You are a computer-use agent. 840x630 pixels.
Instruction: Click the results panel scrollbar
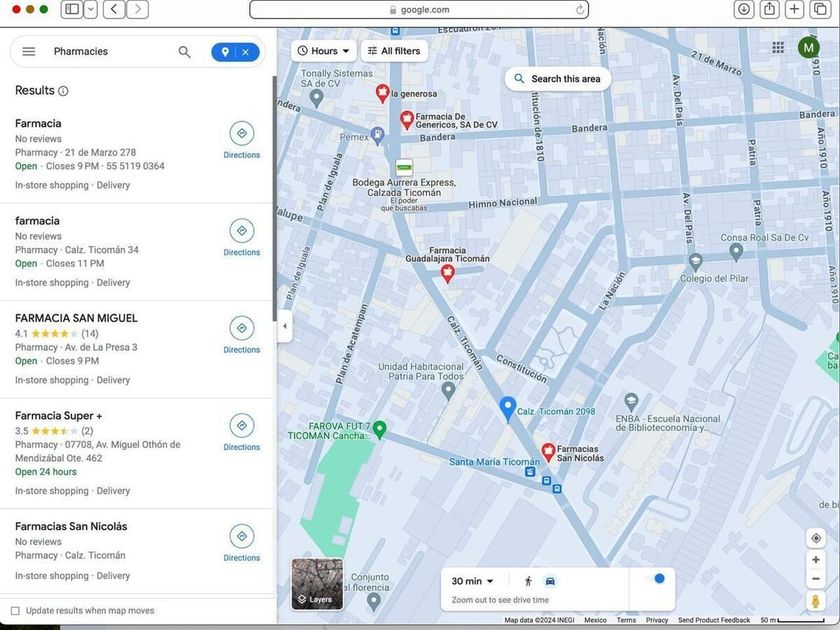tap(275, 198)
